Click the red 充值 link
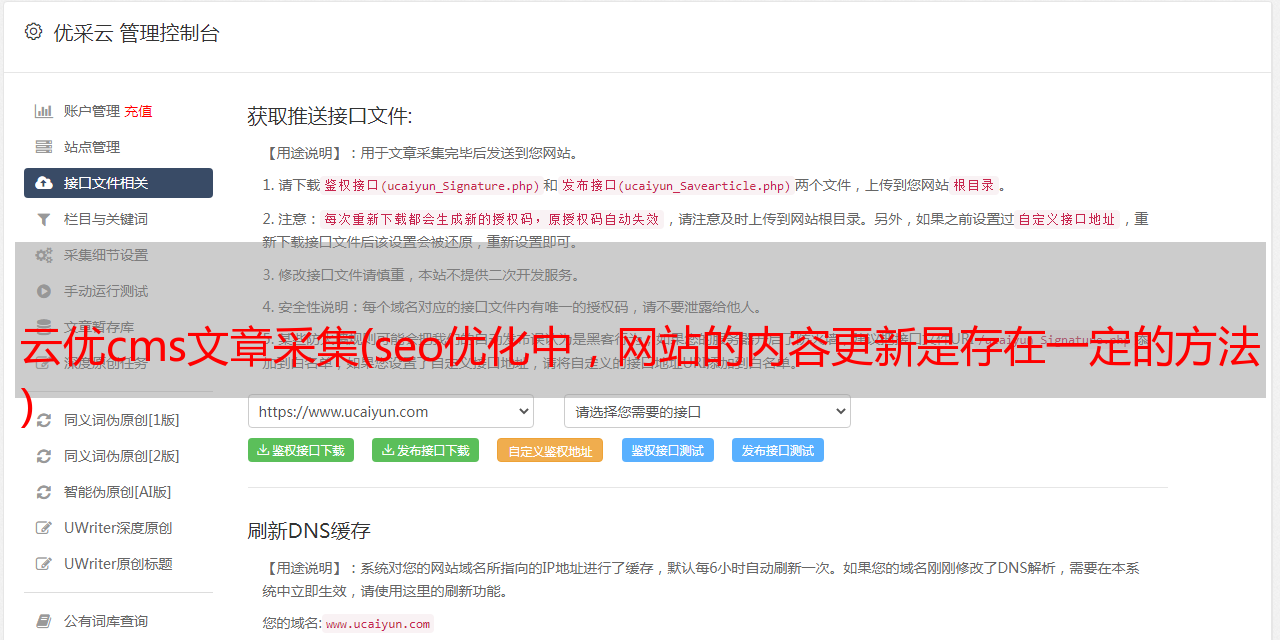Screen dimensions: 1280x640 138,111
